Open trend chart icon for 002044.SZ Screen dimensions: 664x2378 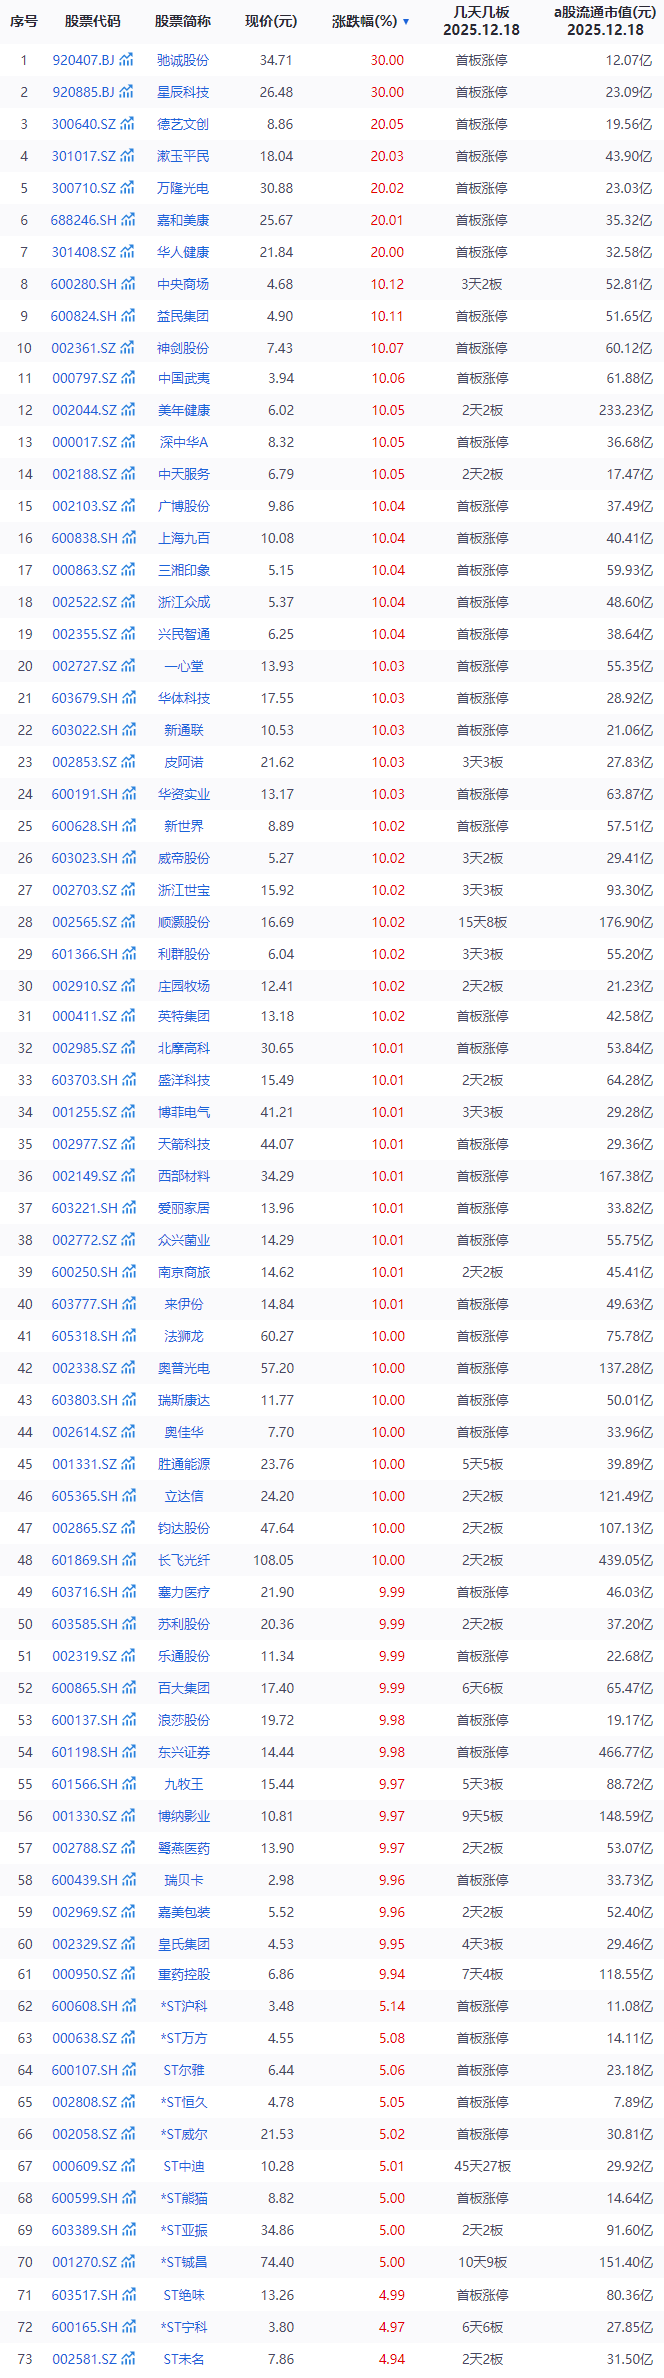(x=128, y=410)
